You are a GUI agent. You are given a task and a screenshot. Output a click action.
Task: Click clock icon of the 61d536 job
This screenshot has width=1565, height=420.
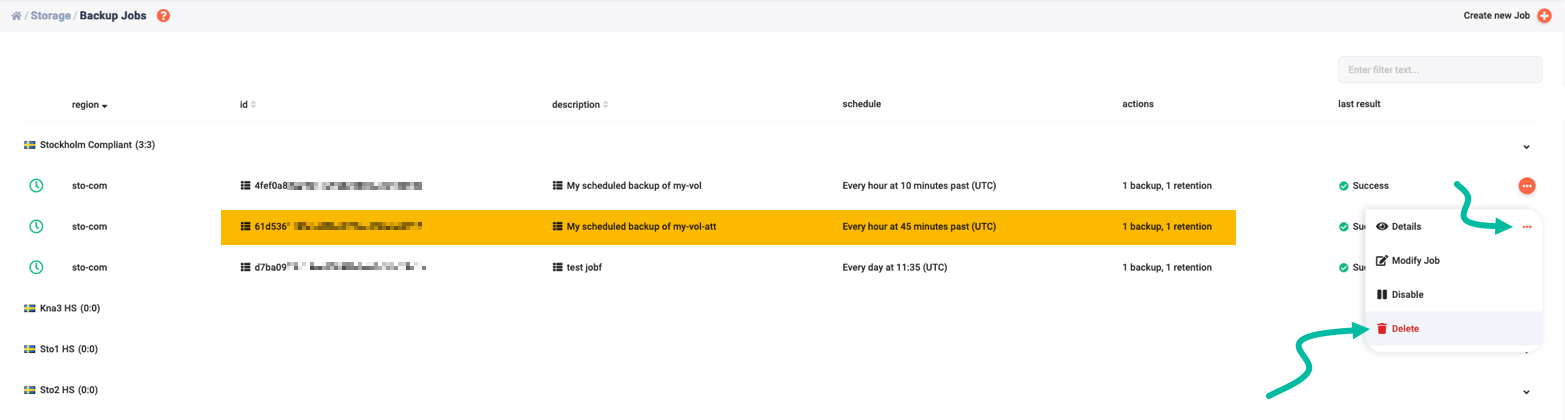(x=36, y=227)
